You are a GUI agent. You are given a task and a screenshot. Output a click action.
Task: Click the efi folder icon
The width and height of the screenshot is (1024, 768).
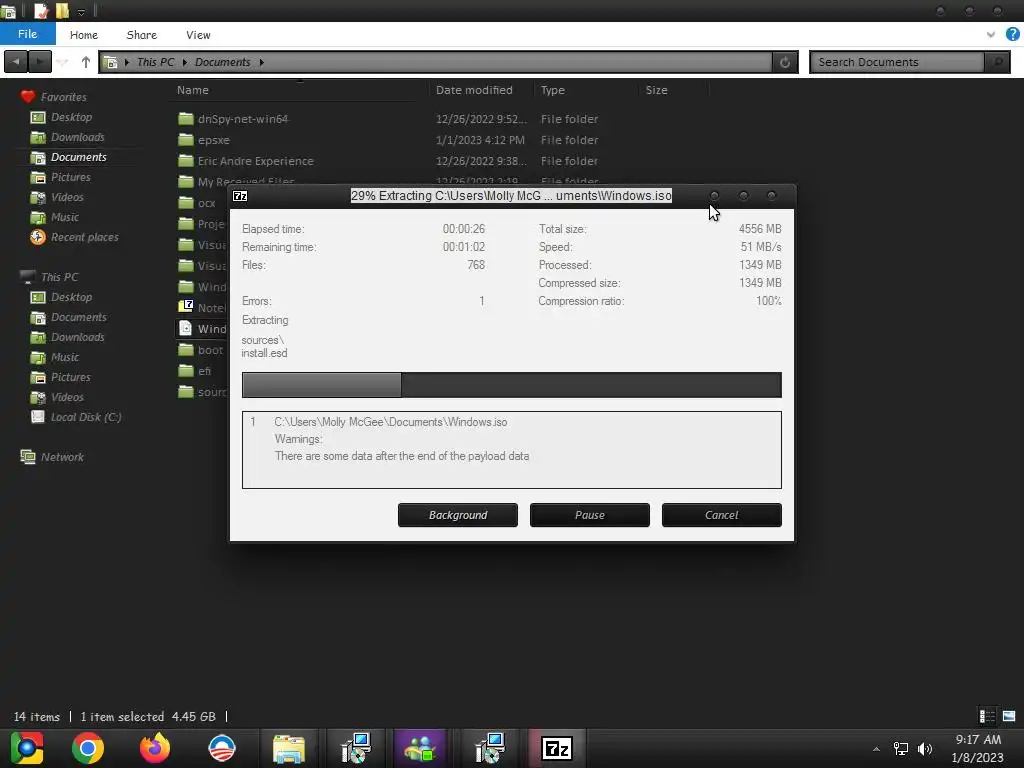click(x=186, y=370)
